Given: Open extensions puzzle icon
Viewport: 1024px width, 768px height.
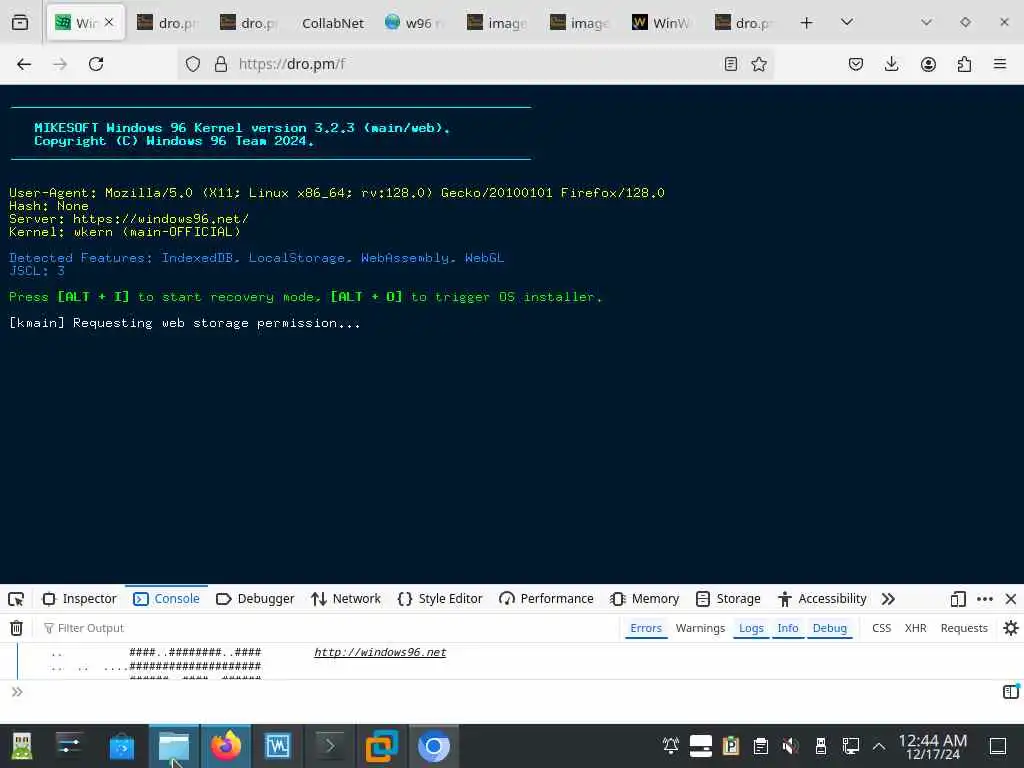Looking at the screenshot, I should pos(964,64).
